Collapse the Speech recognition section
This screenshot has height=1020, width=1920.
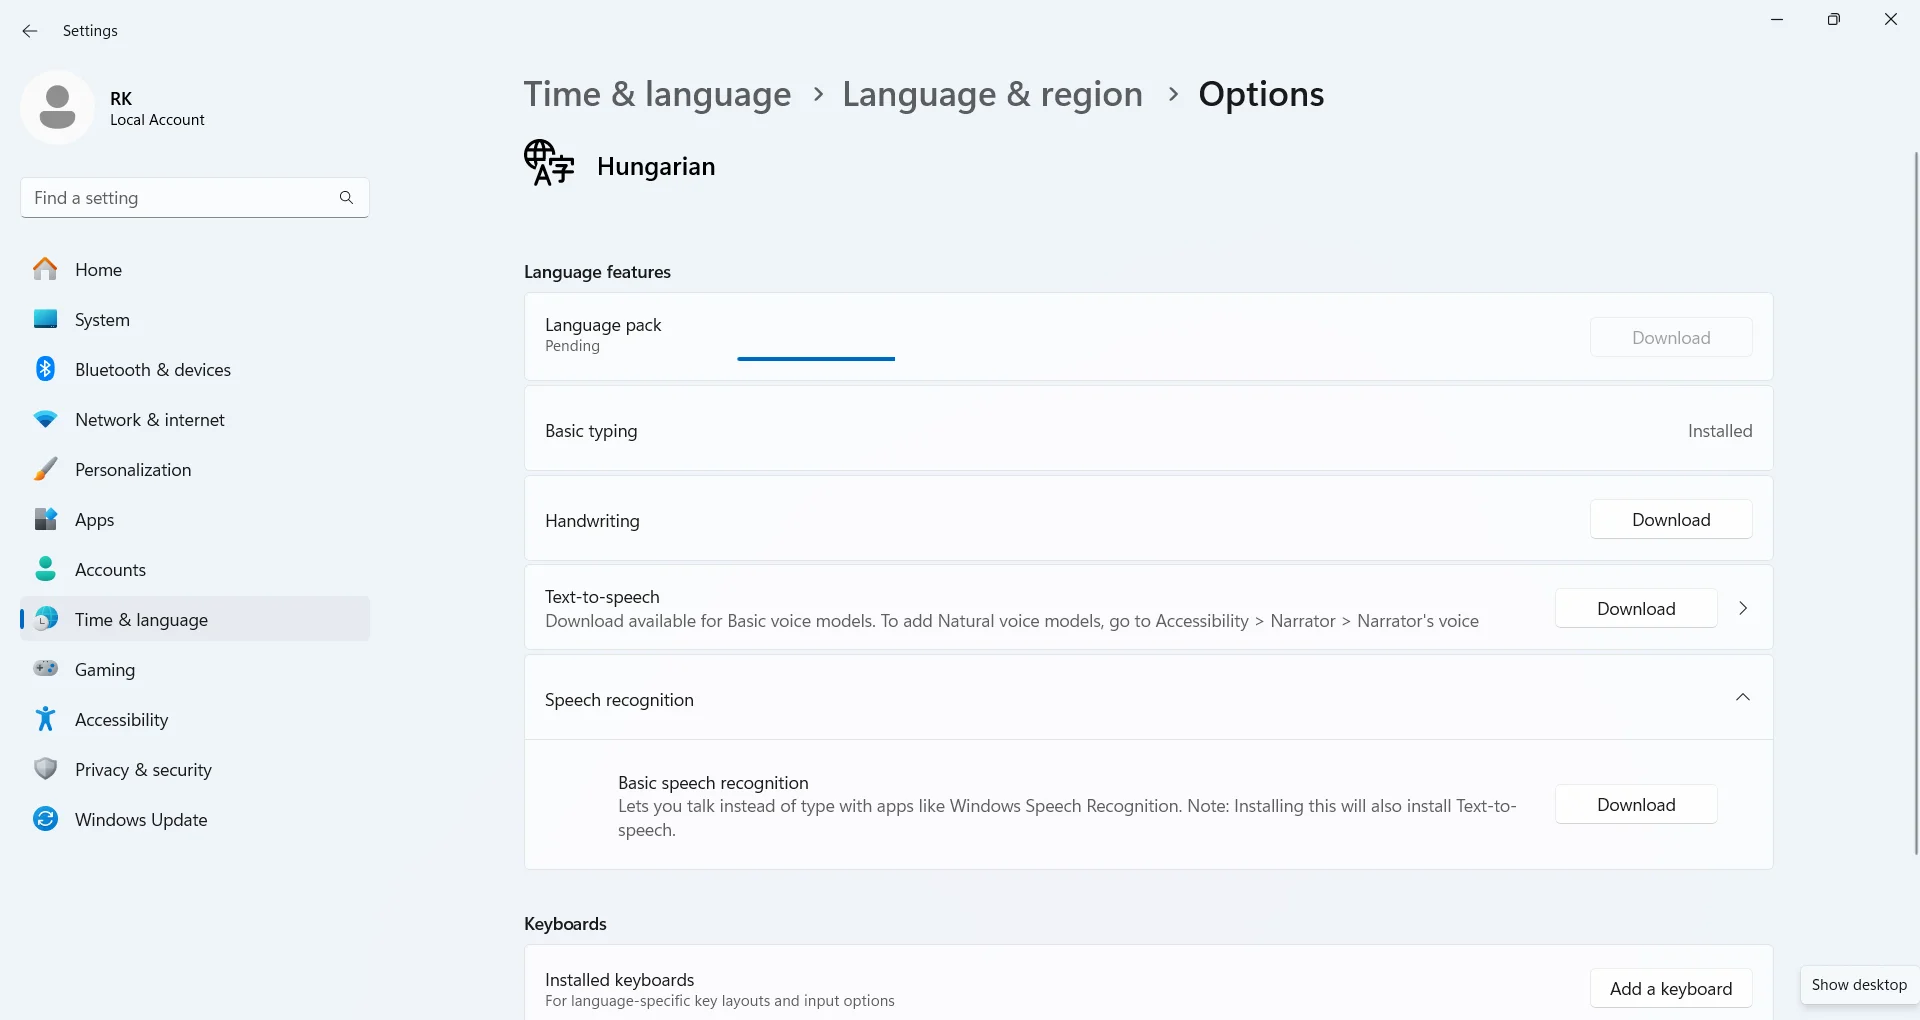(1743, 697)
